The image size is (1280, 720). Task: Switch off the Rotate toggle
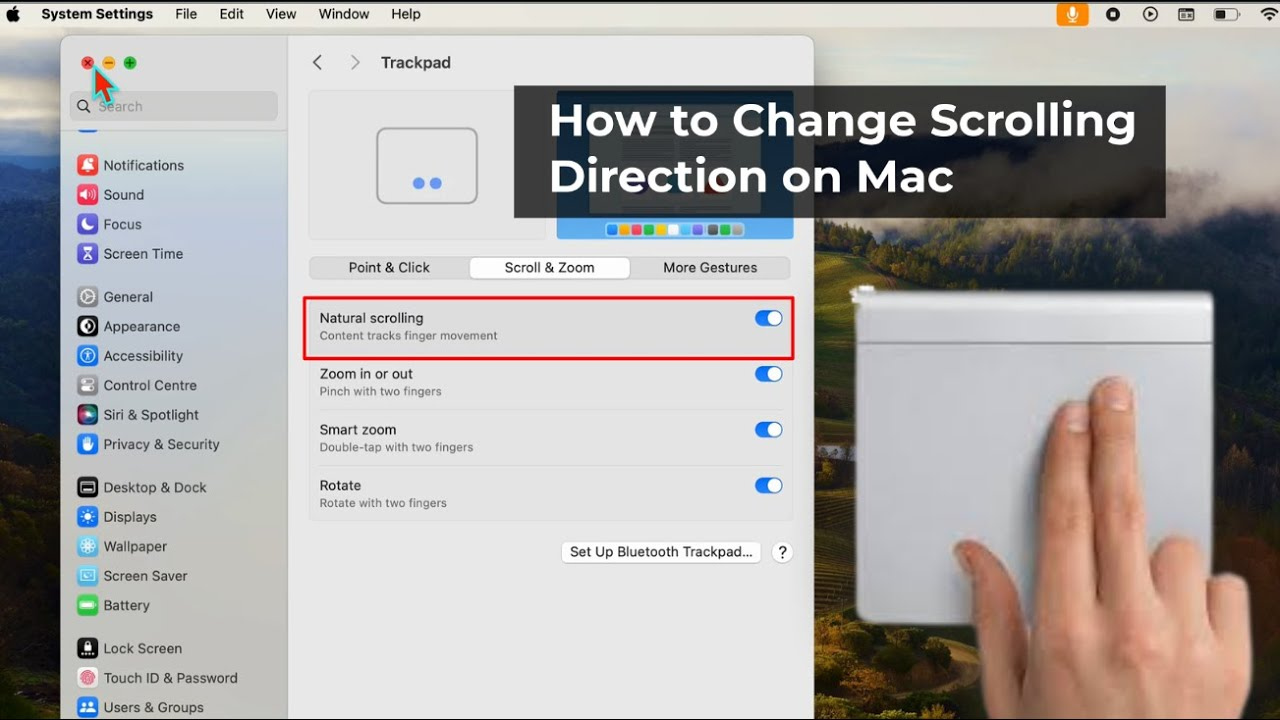[768, 486]
